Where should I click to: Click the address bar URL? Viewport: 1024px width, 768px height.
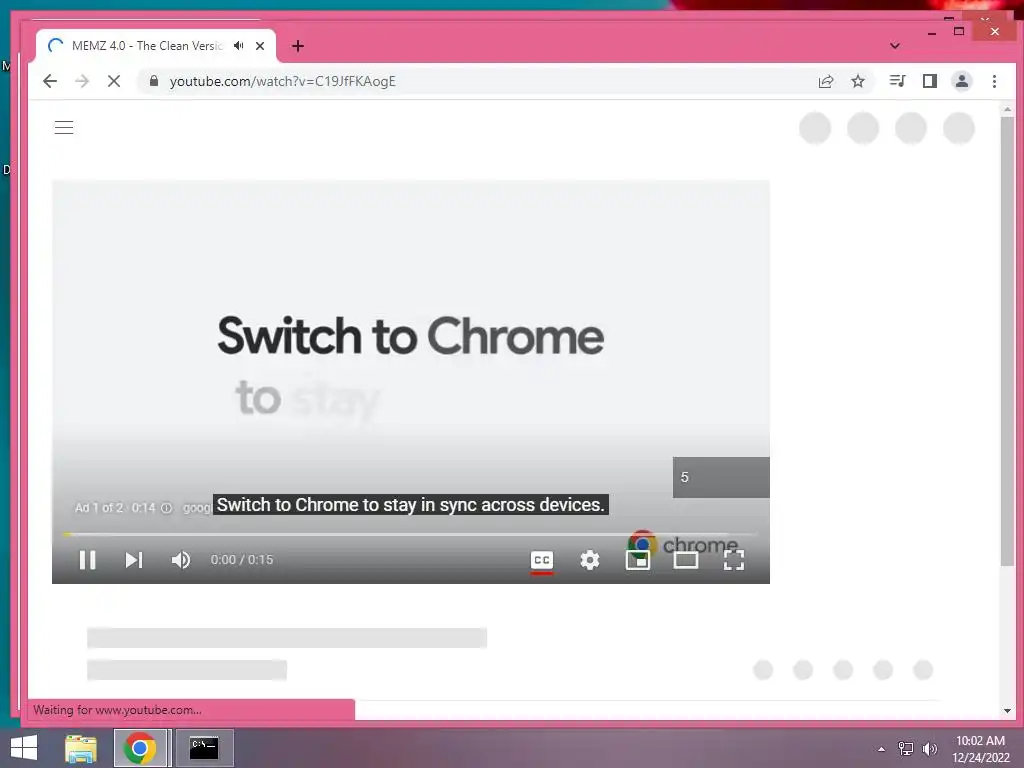(282, 81)
